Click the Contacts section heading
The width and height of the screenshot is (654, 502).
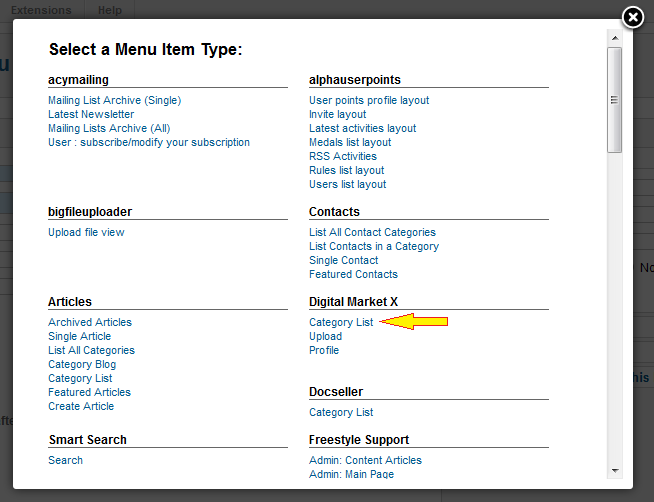335,212
